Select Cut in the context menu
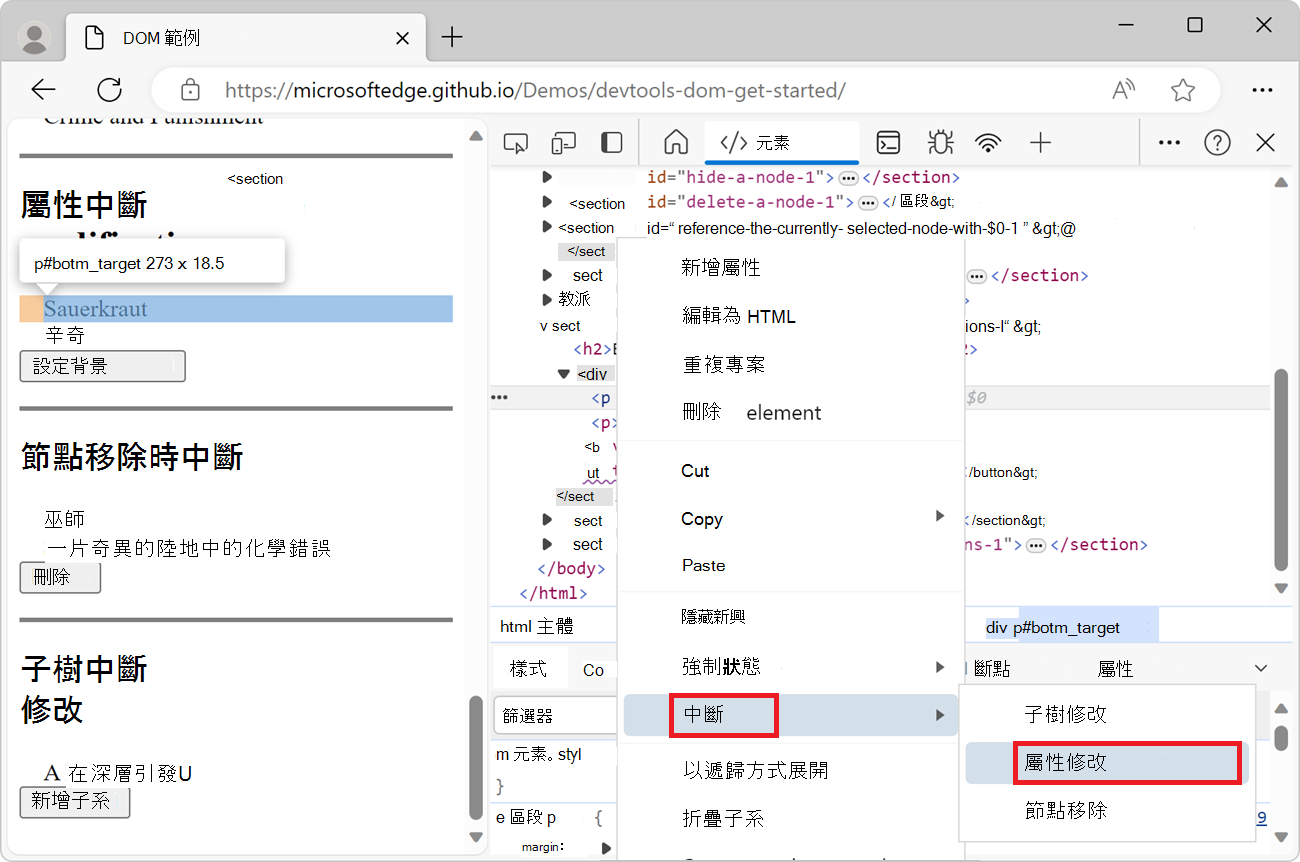Viewport: 1300px width, 862px height. [791, 471]
